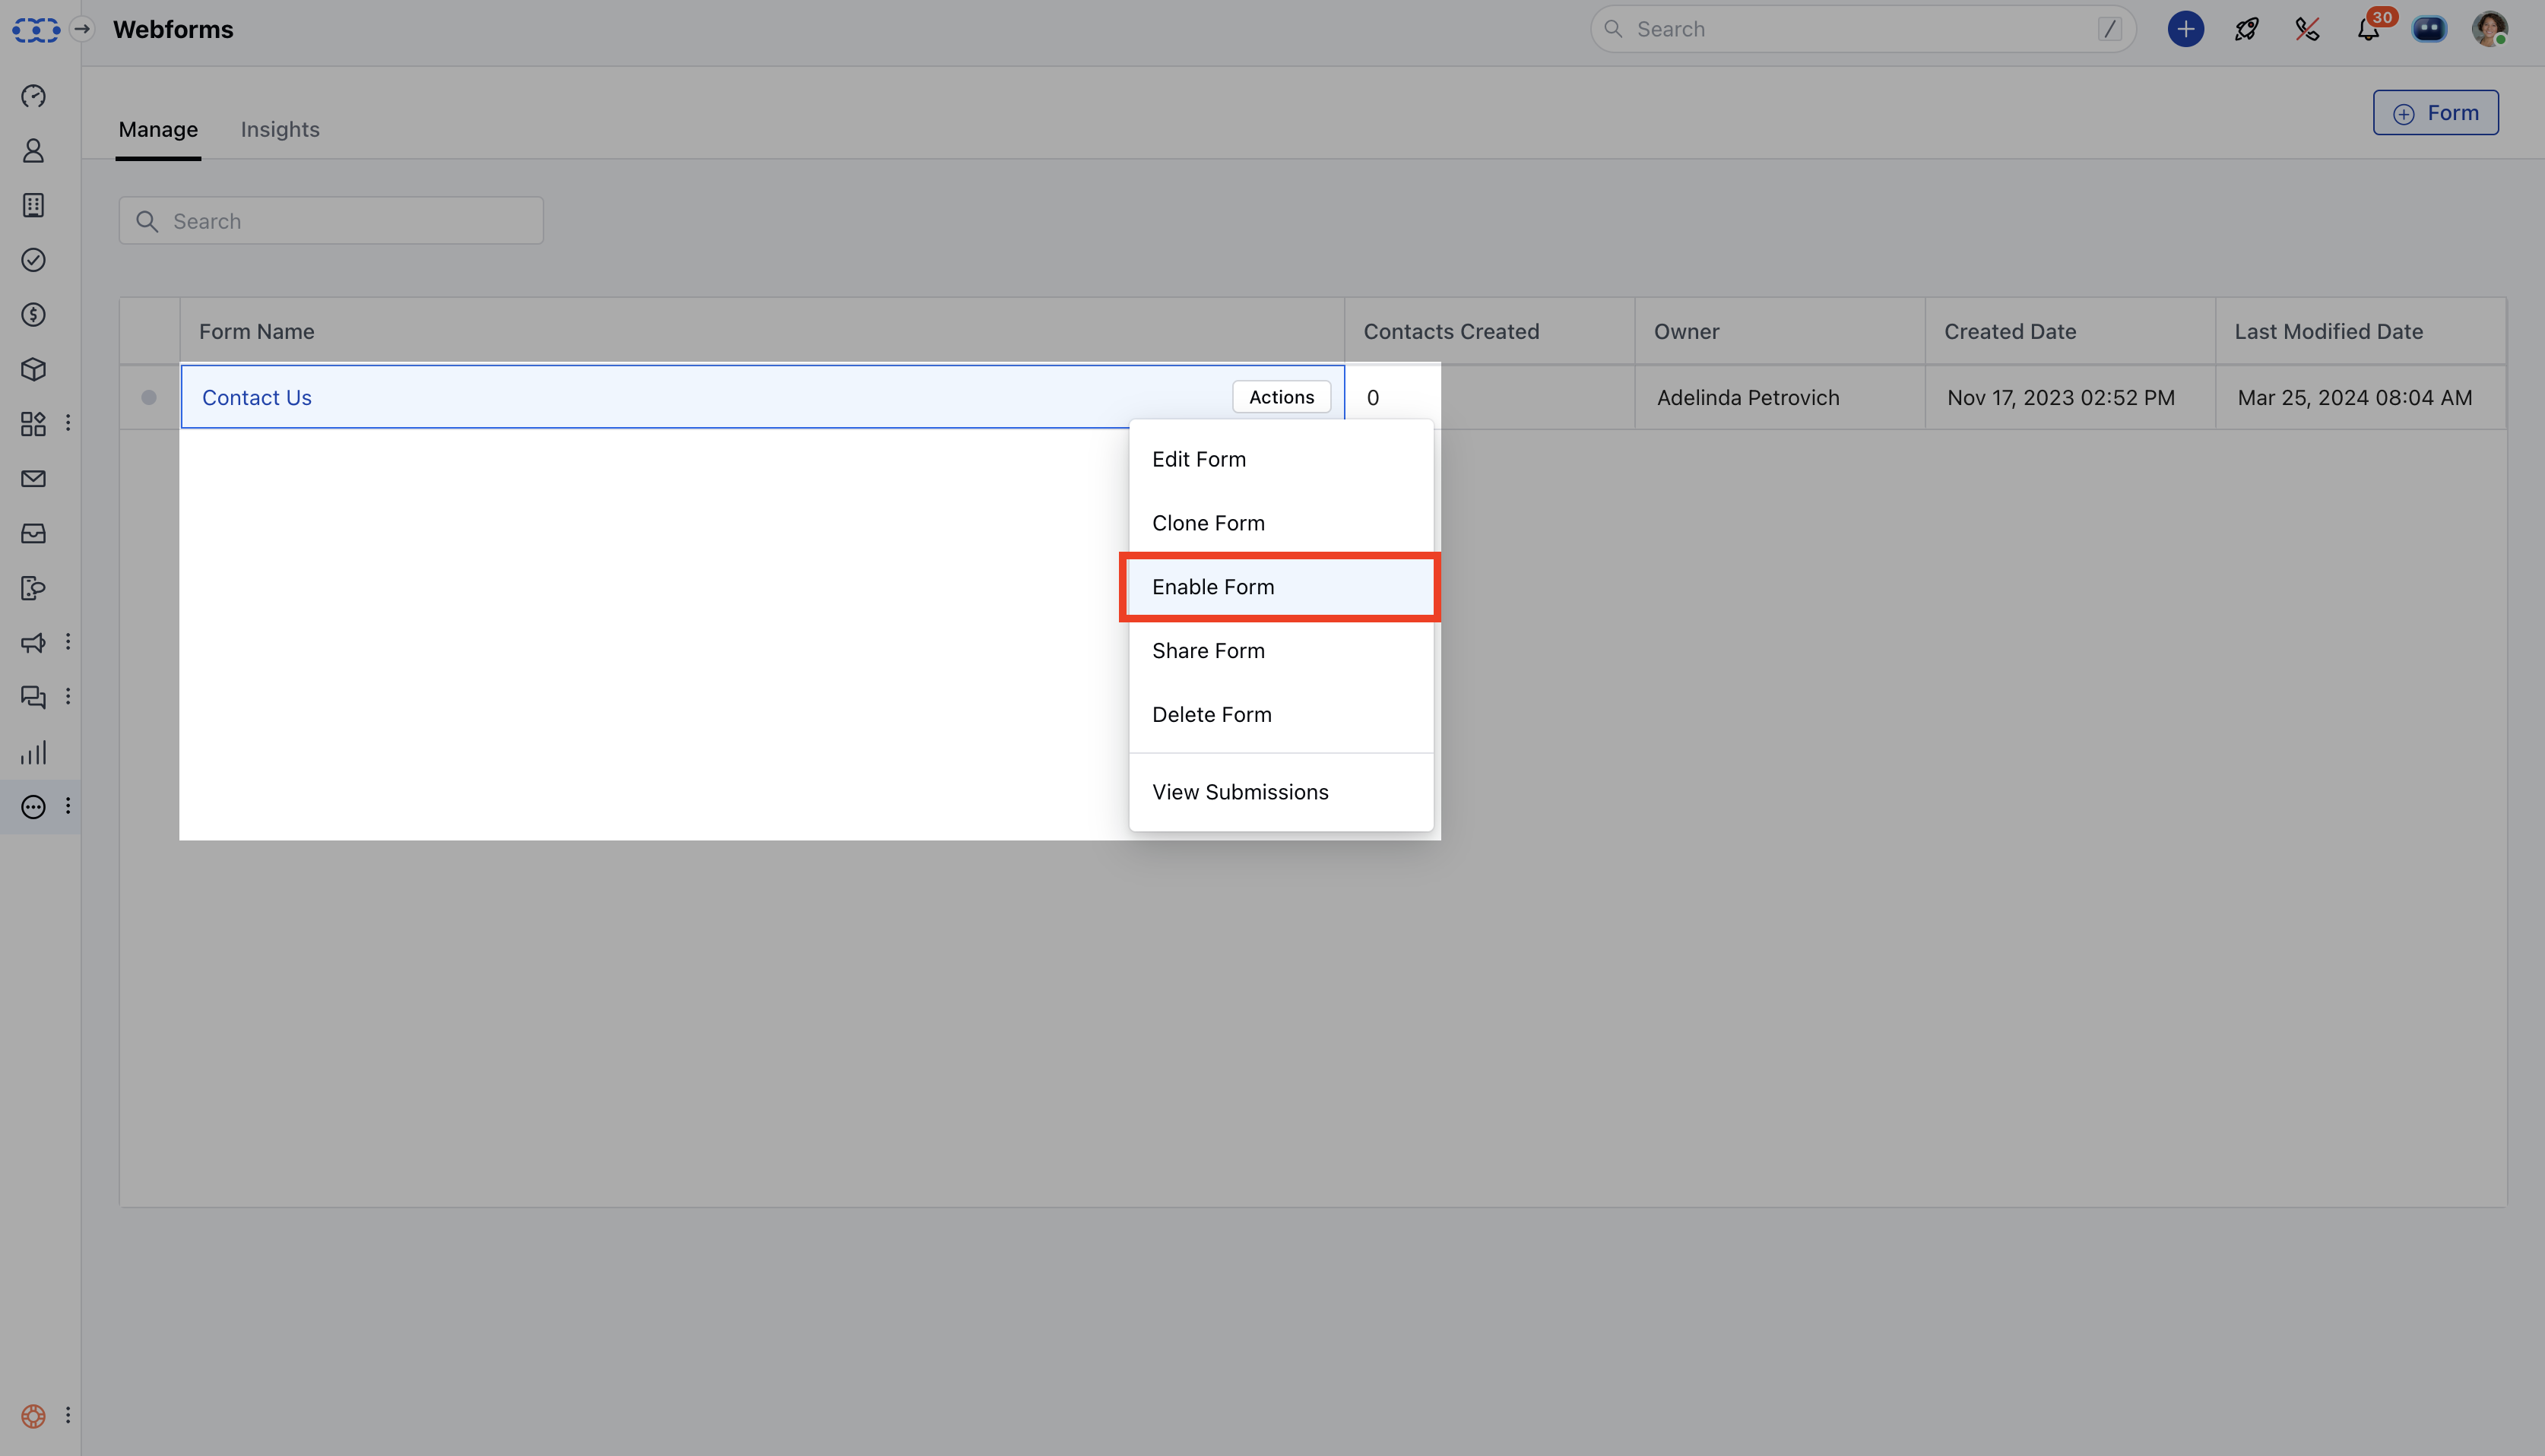The image size is (2545, 1456).
Task: Open the email envelope icon in sidebar
Action: point(33,479)
